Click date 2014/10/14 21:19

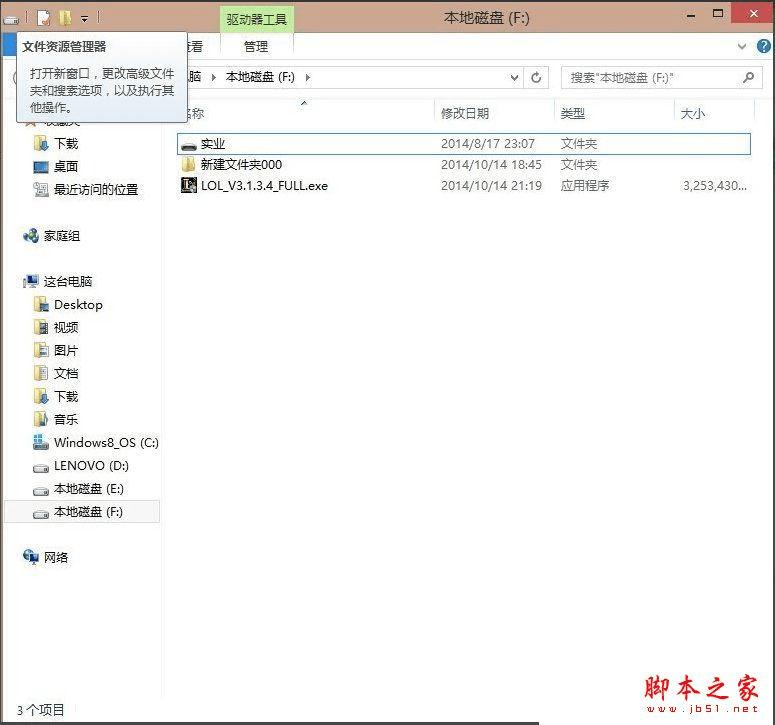(491, 186)
